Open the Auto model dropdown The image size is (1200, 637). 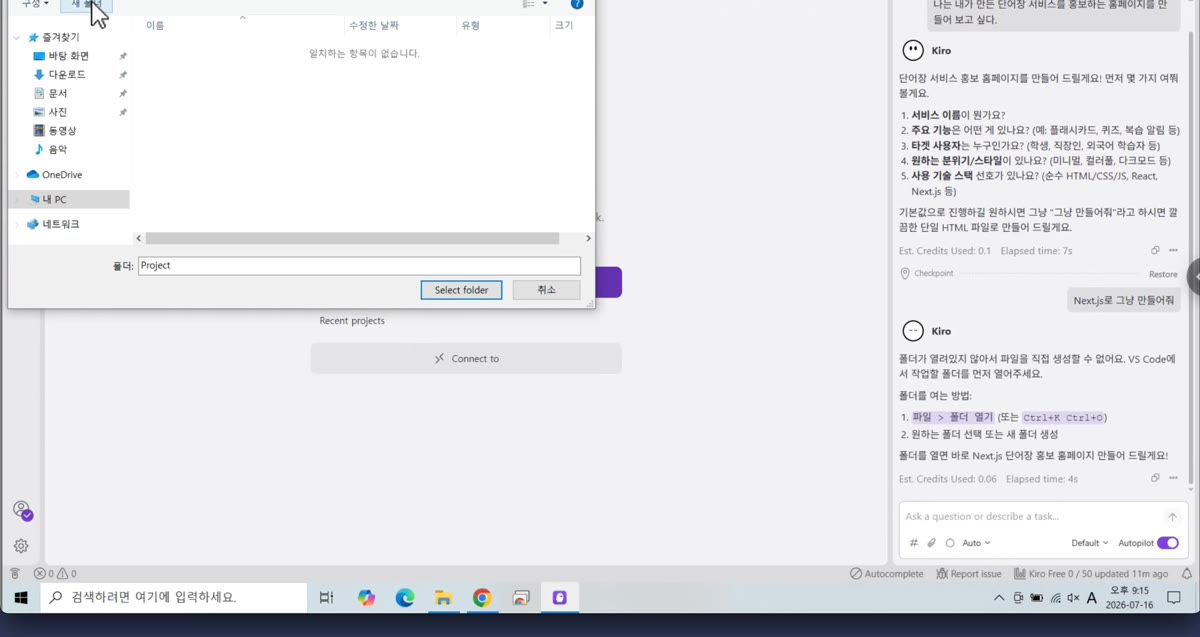(976, 543)
